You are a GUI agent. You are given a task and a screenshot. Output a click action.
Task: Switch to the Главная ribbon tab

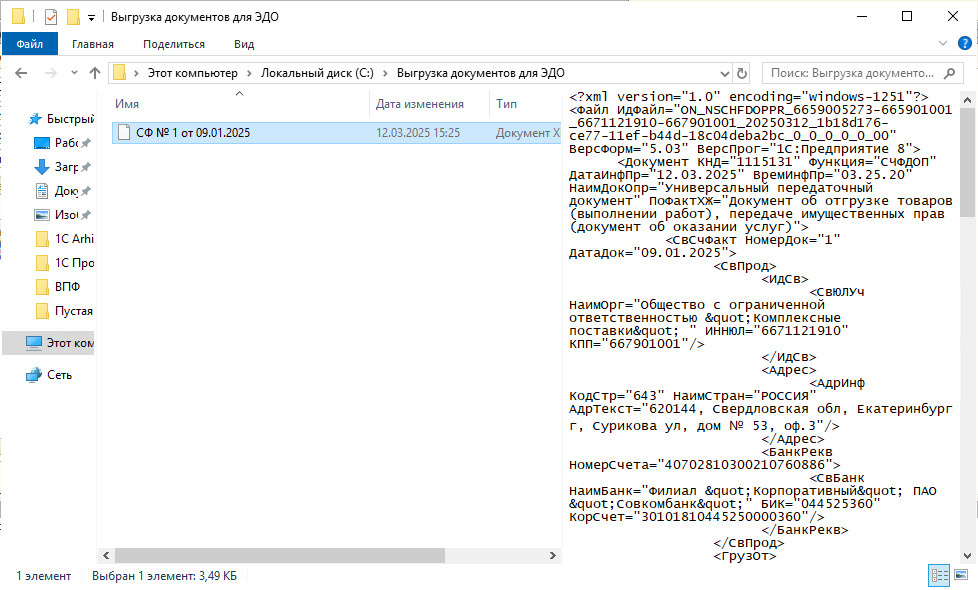tap(92, 44)
